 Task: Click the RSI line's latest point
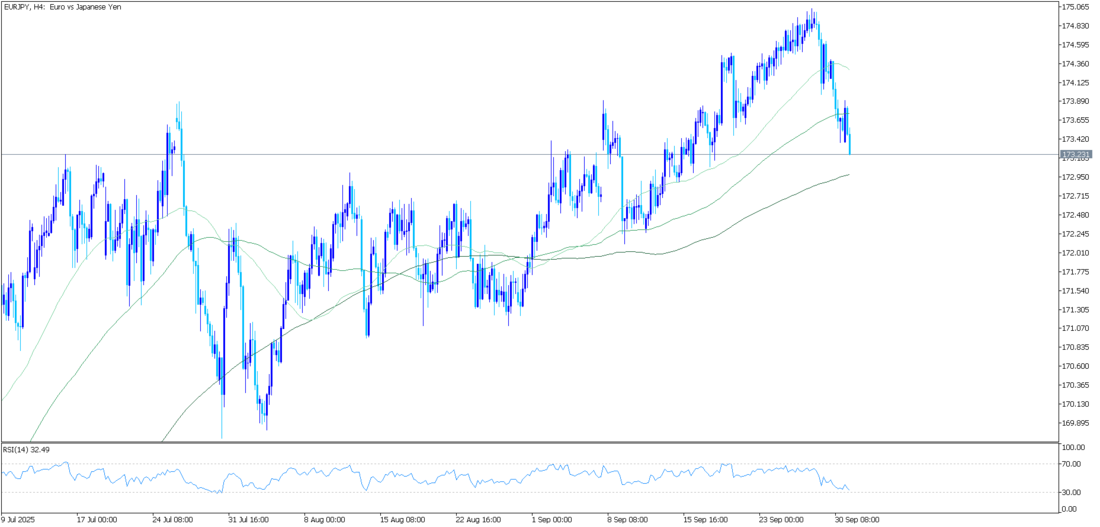coord(849,489)
